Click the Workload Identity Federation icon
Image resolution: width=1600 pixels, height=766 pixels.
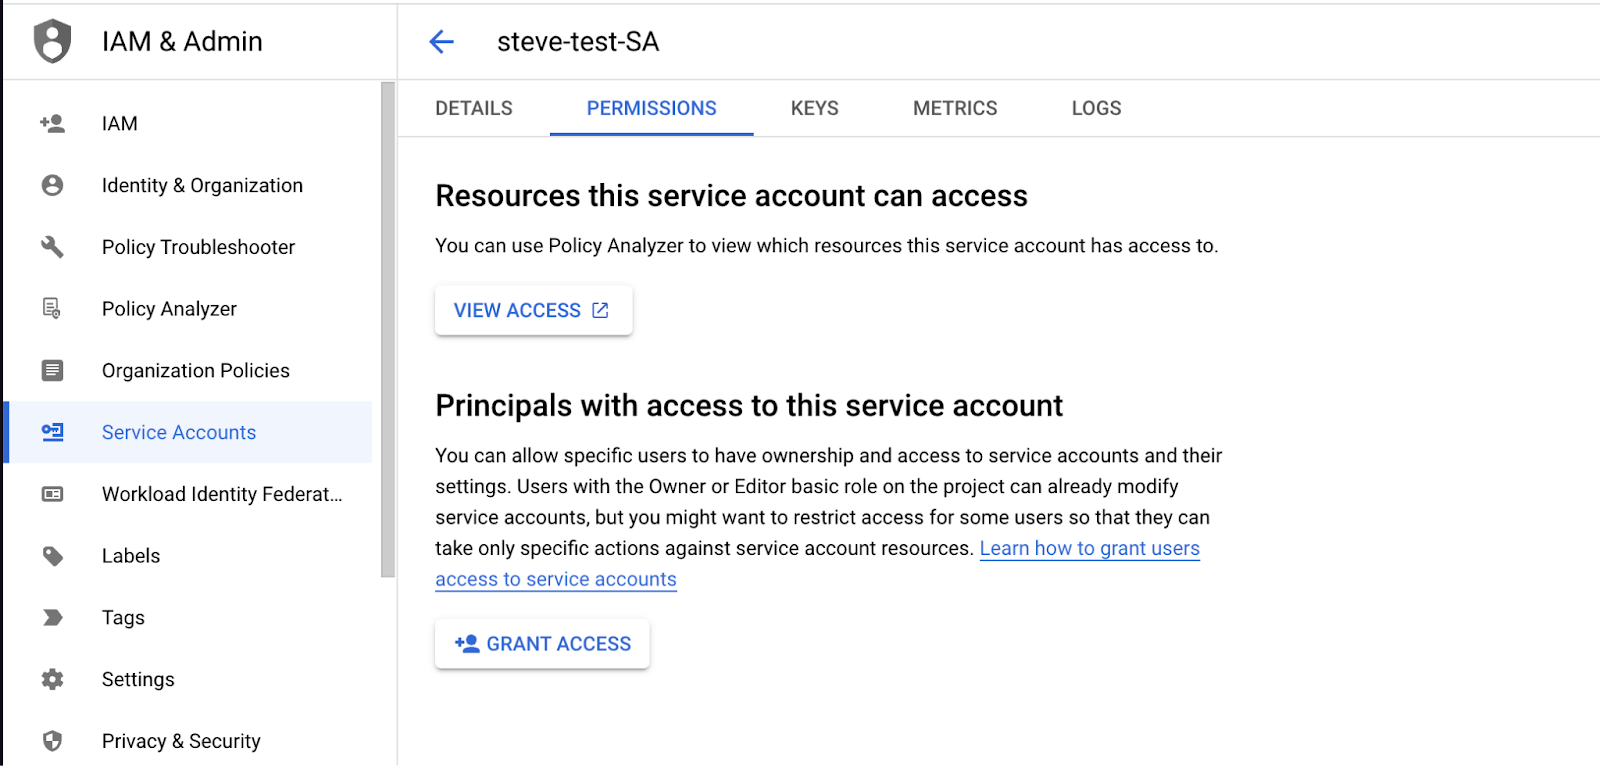(52, 494)
